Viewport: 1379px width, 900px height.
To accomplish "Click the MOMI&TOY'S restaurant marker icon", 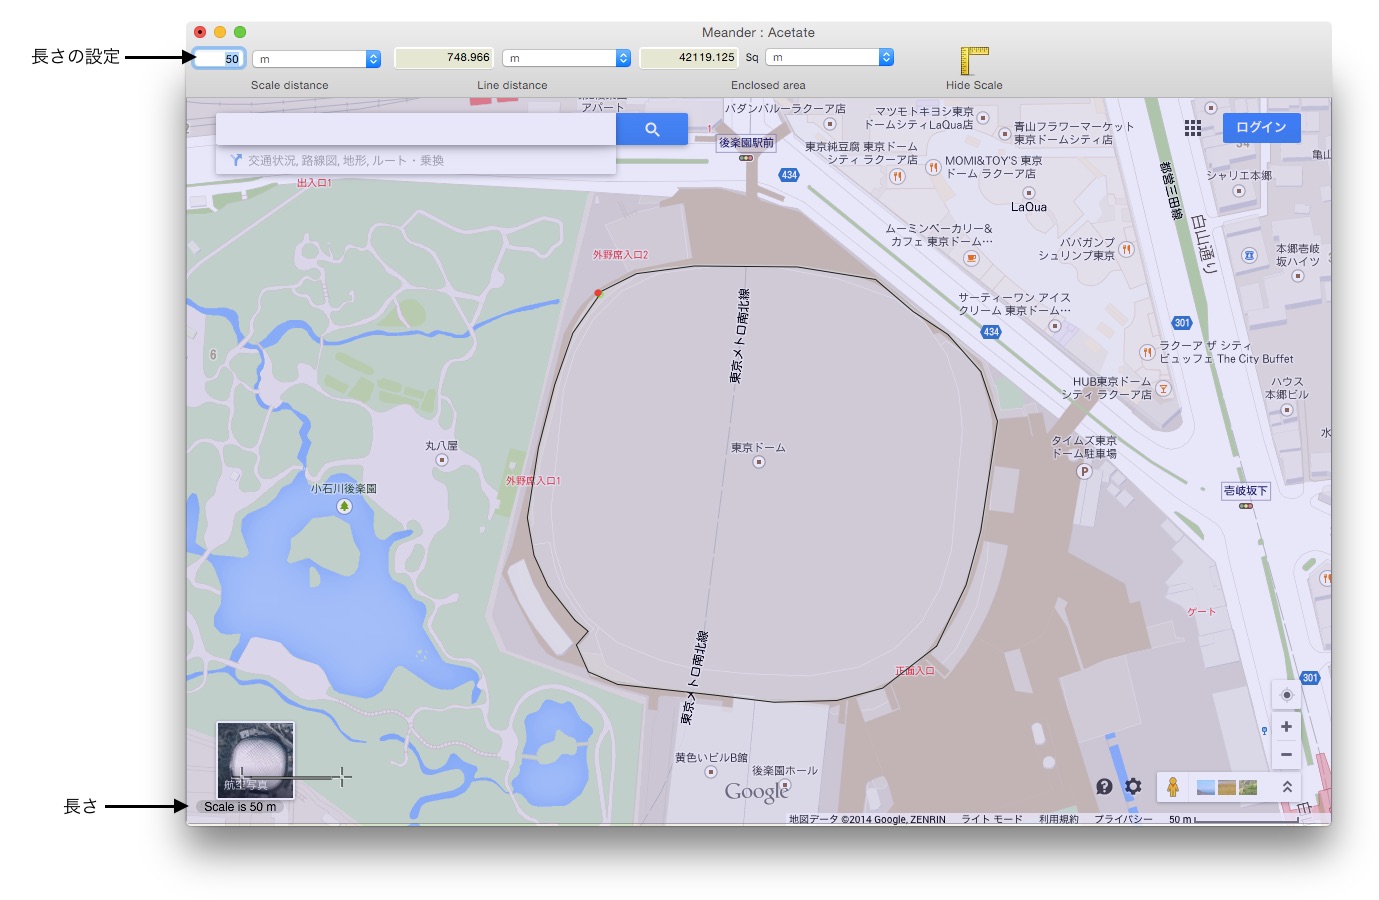I will click(x=933, y=167).
